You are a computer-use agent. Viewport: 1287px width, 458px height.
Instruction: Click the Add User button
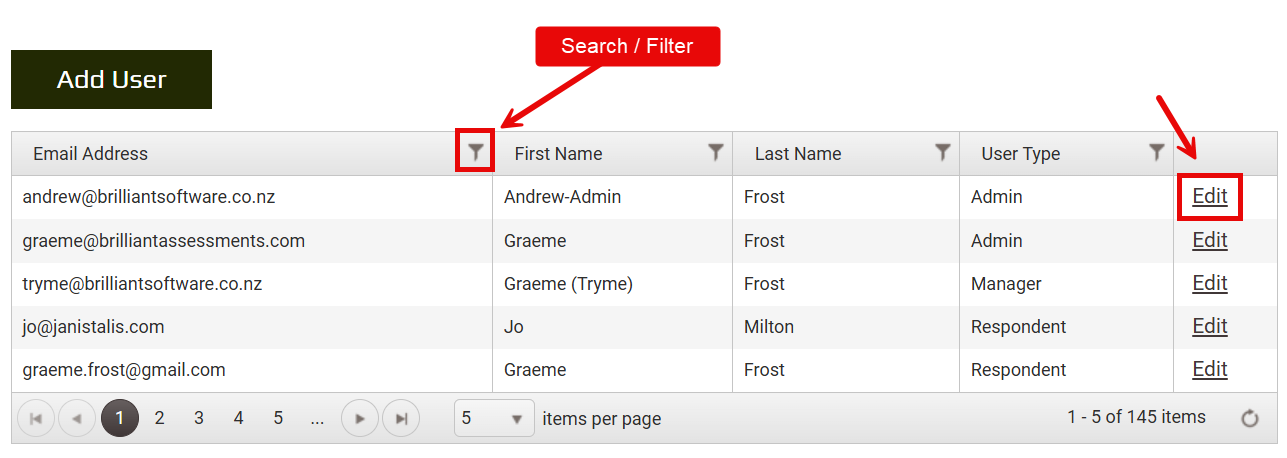point(111,80)
